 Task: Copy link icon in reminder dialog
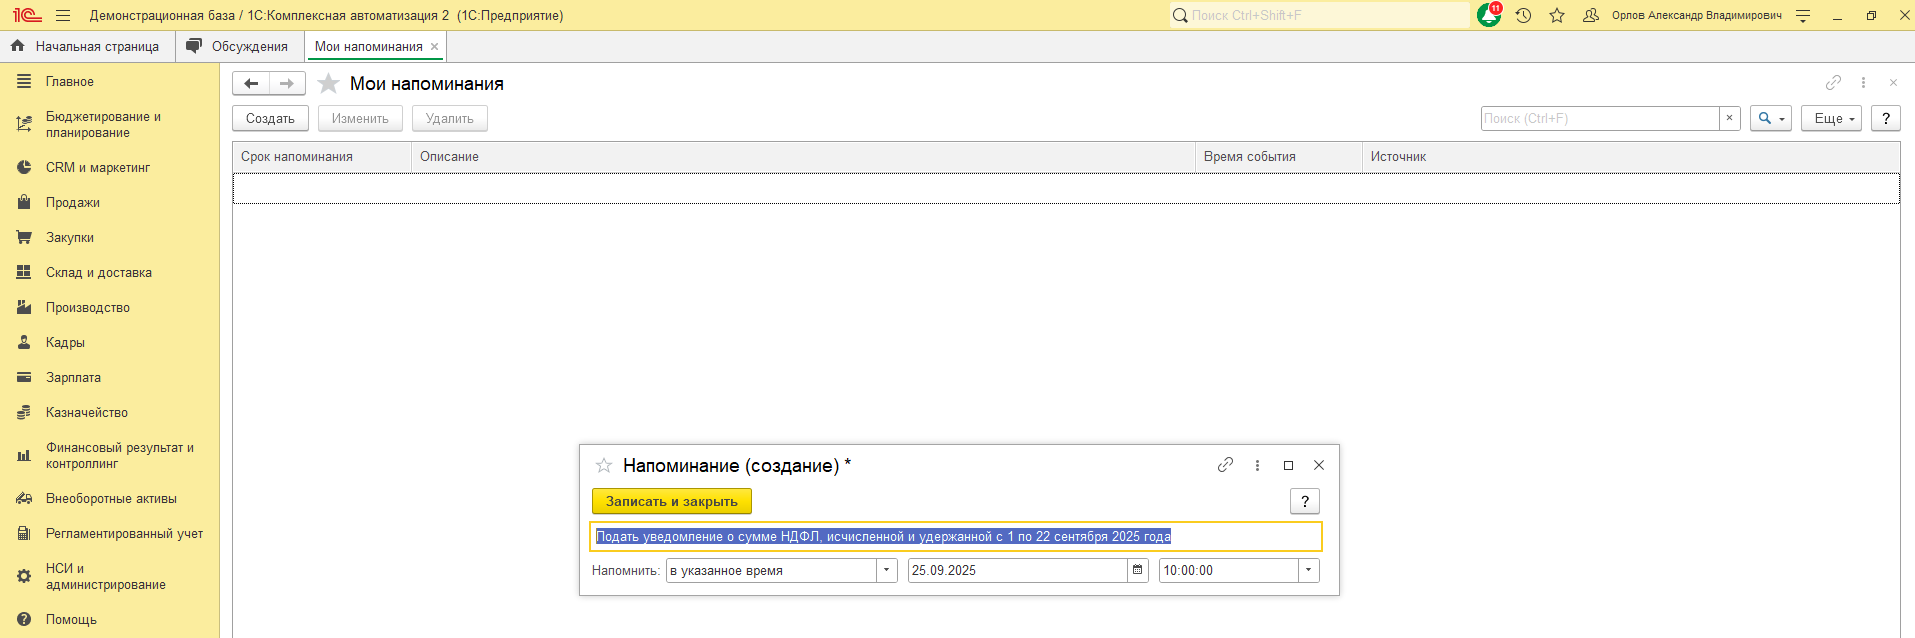pyautogui.click(x=1225, y=465)
